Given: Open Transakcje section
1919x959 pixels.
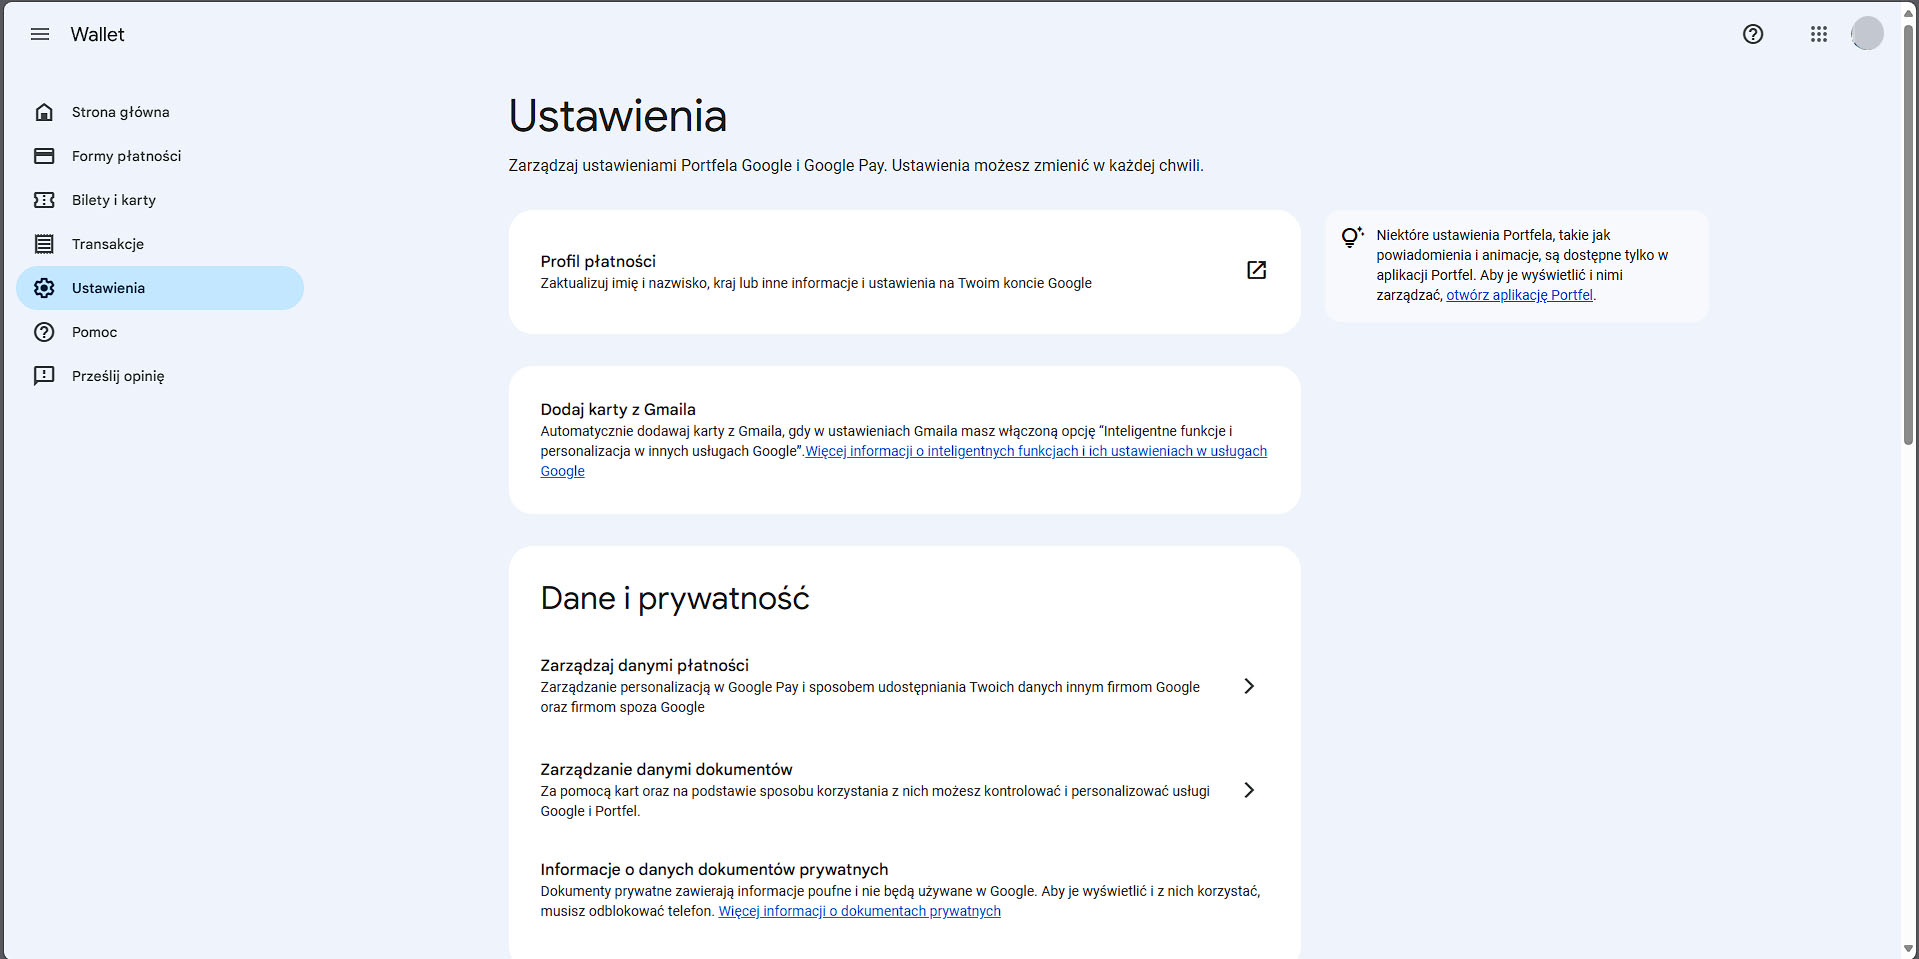Looking at the screenshot, I should tap(160, 244).
